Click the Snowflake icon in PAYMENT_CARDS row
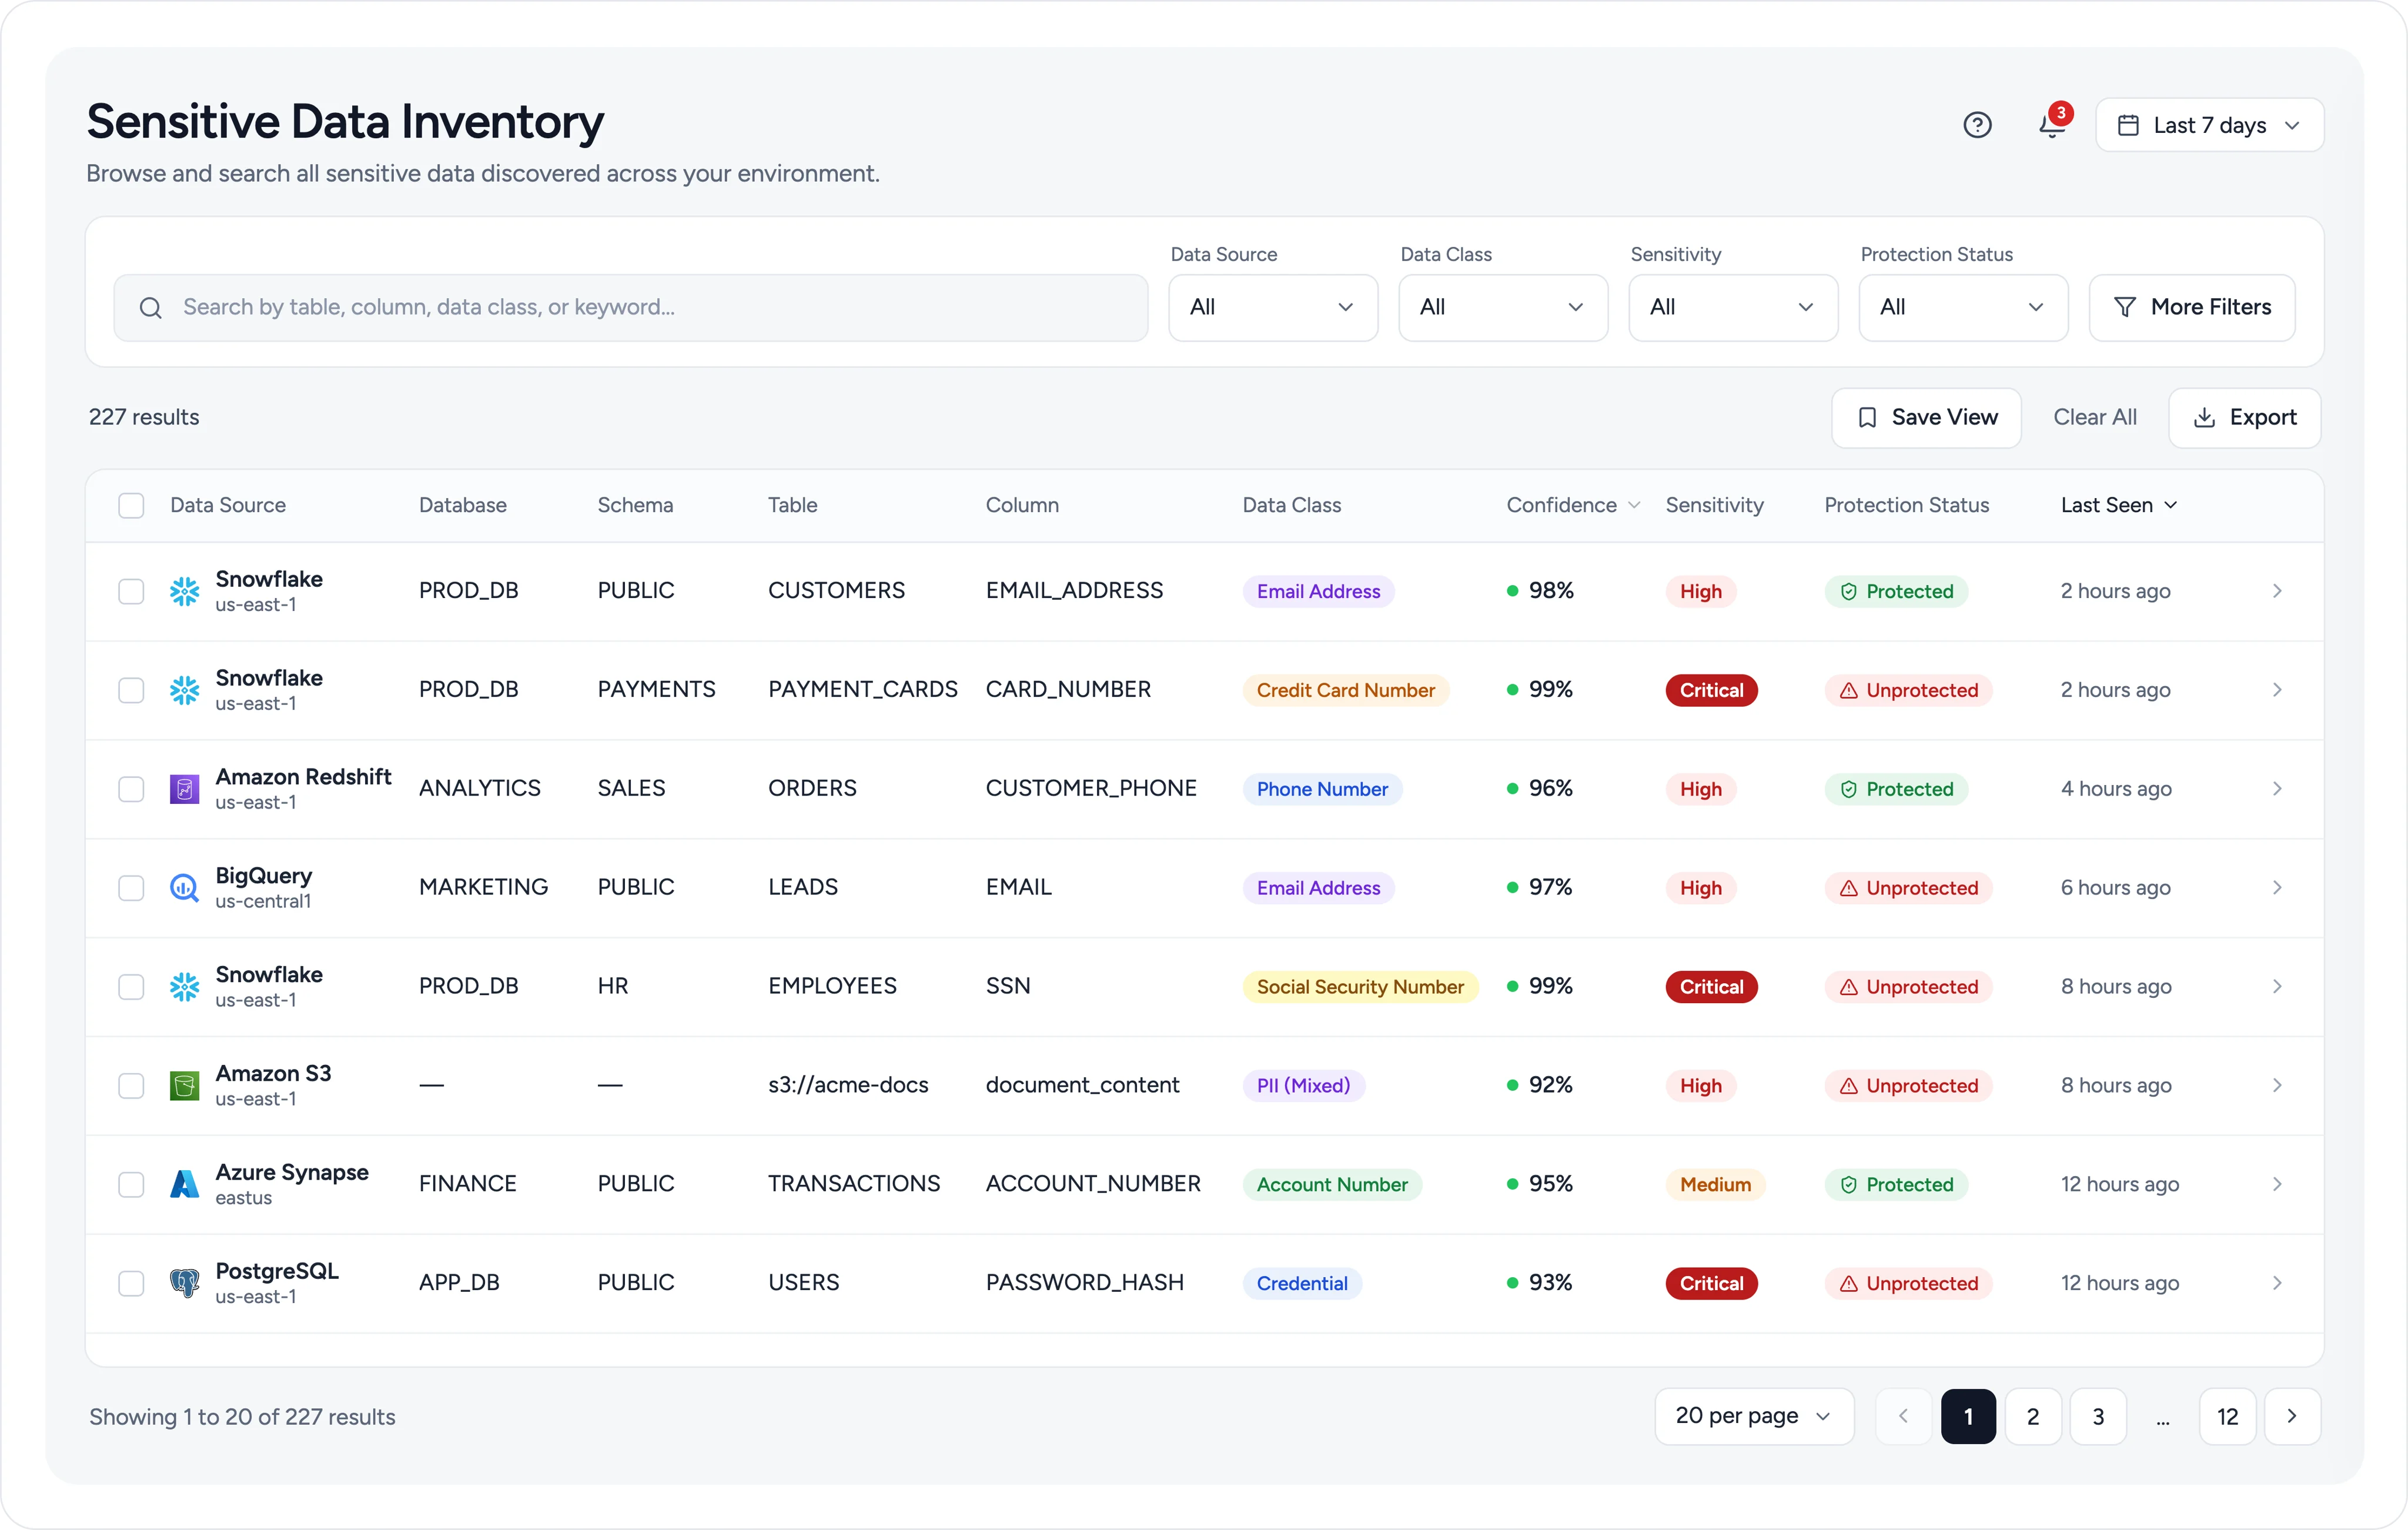Screen dimensions: 2408x1530 coord(185,690)
